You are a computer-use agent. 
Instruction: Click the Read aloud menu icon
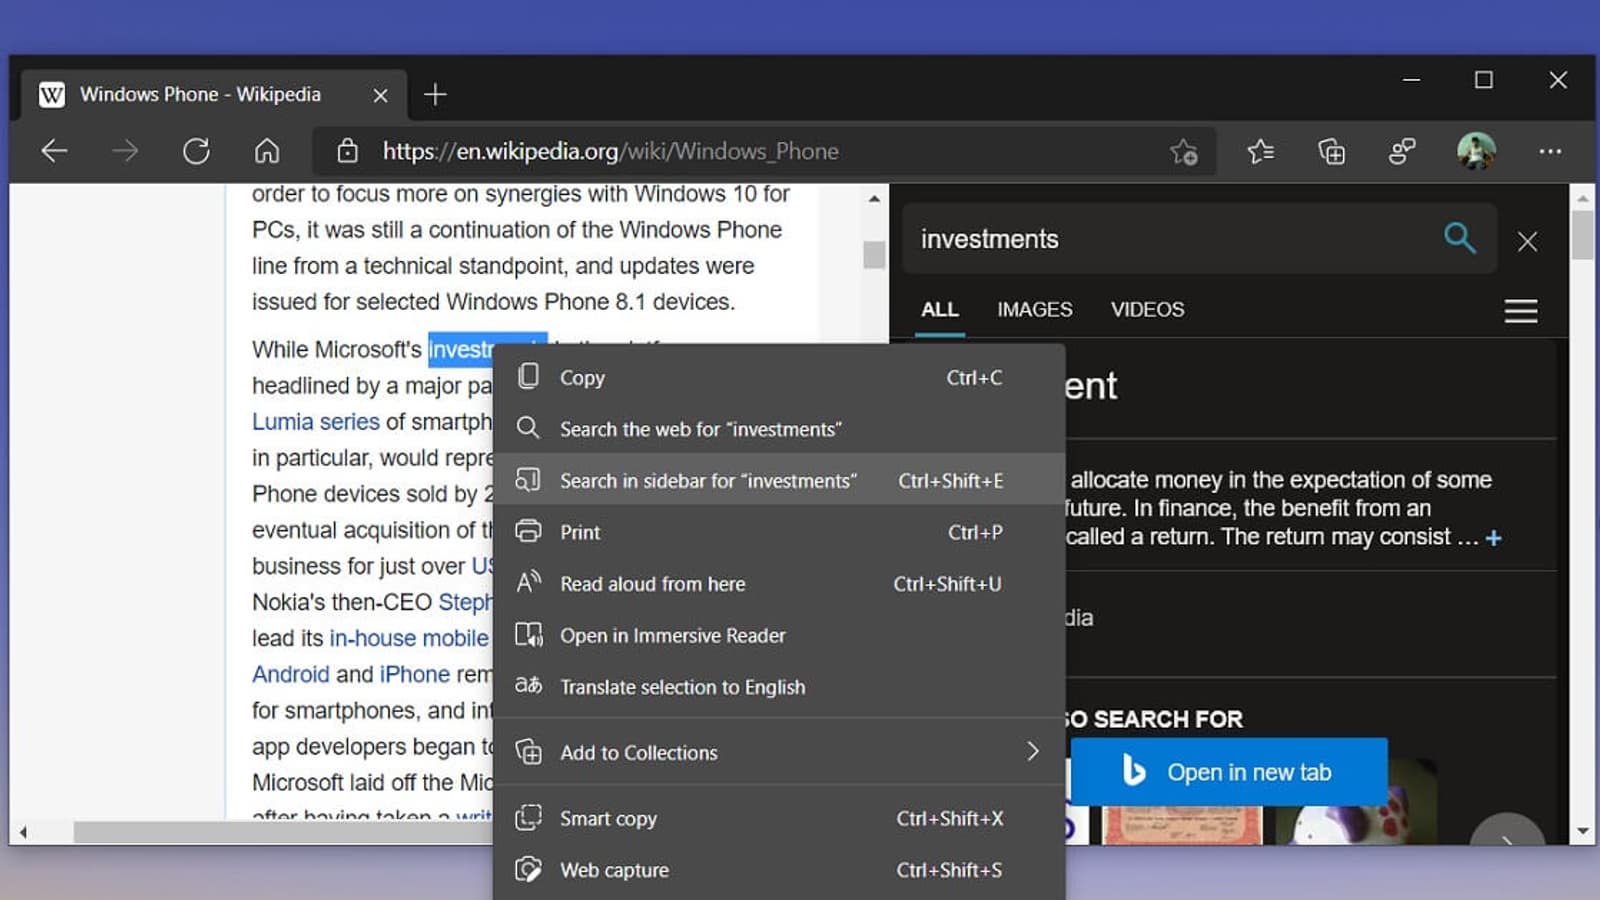(528, 582)
